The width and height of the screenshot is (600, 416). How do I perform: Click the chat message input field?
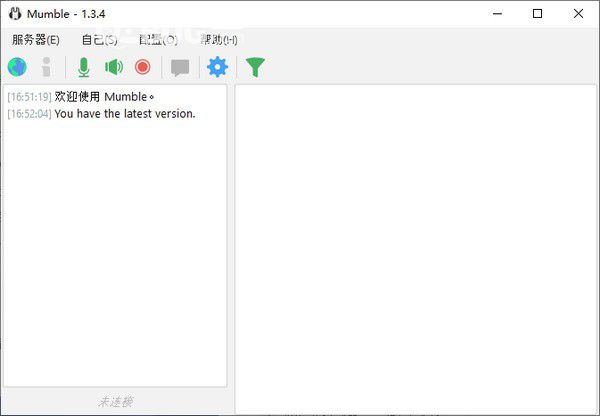(x=115, y=401)
